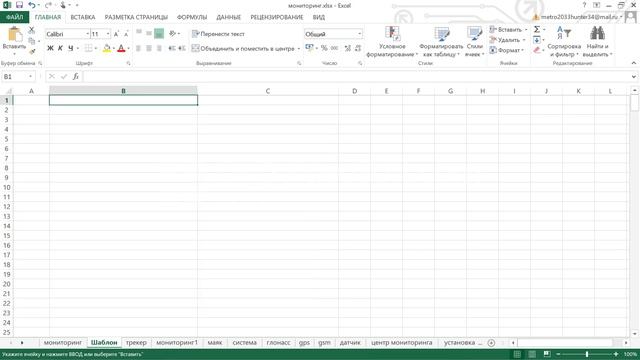Toggle Wrap Text (Перенести текст)
The image size is (640, 360).
[x=218, y=34]
